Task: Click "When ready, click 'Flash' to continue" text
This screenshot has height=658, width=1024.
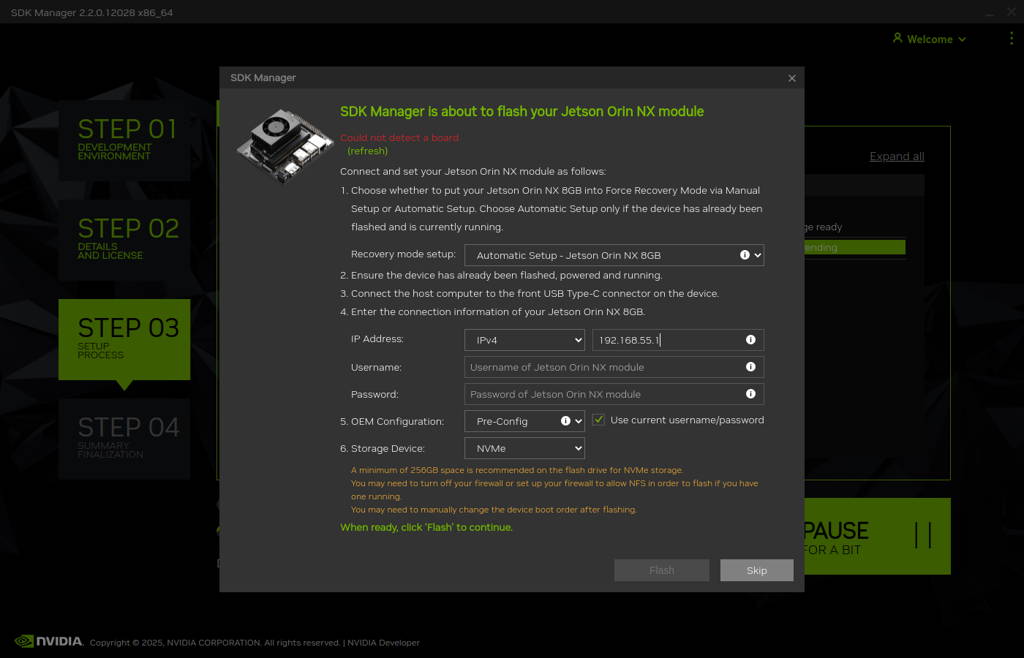Action: (426, 527)
